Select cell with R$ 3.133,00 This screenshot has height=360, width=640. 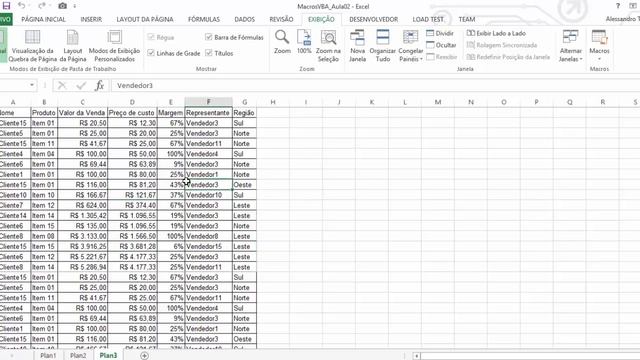click(x=82, y=236)
